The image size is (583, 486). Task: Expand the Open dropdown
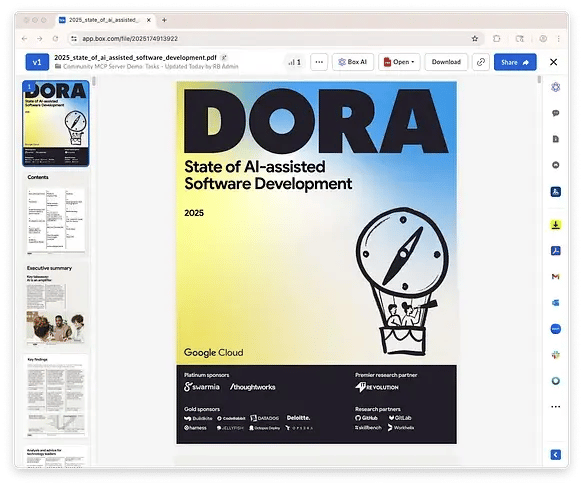(399, 62)
